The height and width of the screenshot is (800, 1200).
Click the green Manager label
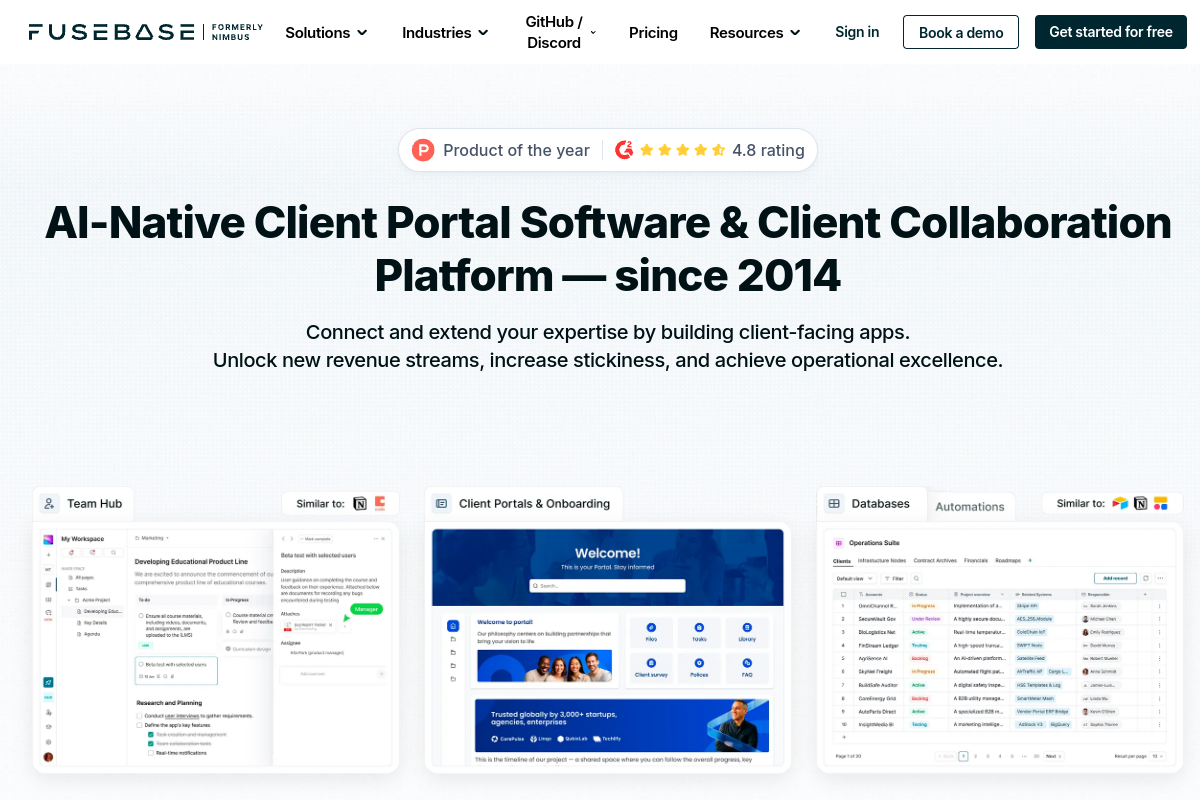367,608
